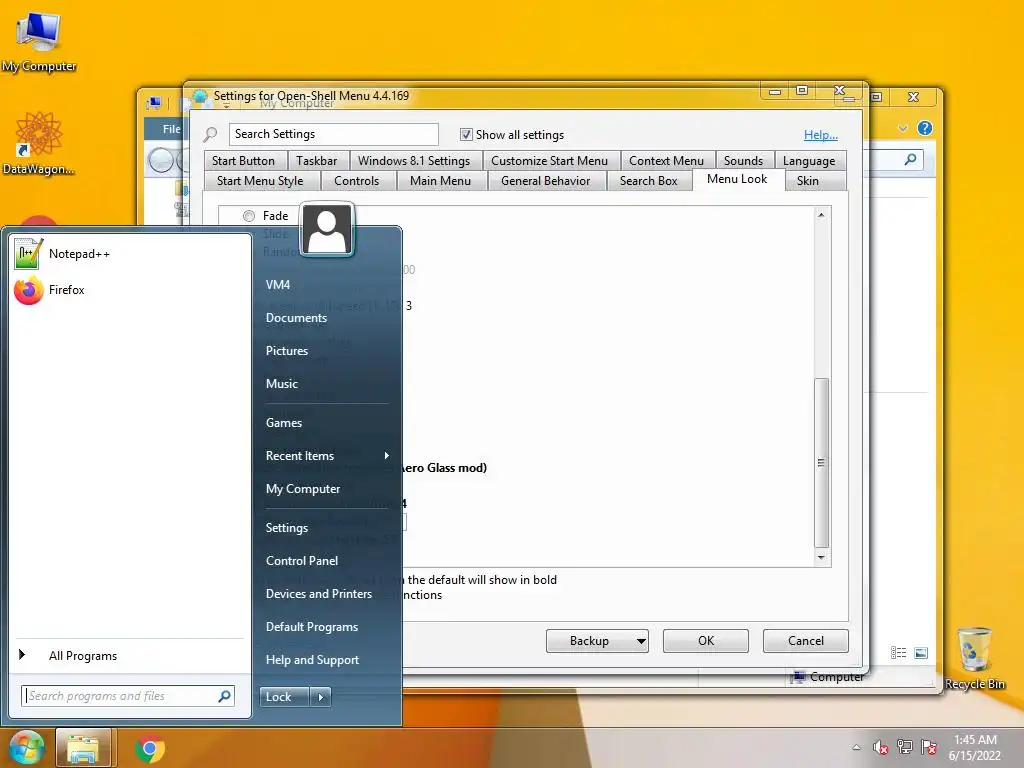Image resolution: width=1024 pixels, height=768 pixels.
Task: Click the settings list scrollbar thumb
Action: point(822,462)
